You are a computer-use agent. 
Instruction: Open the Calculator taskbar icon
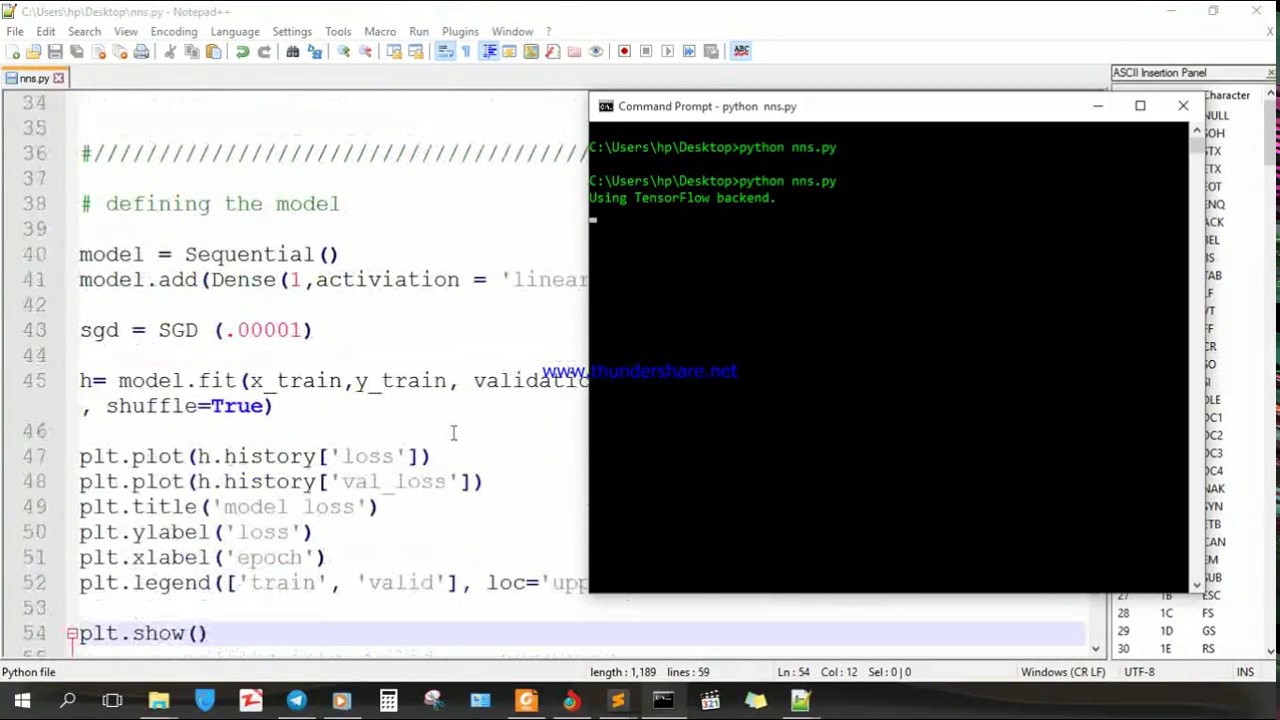[388, 701]
